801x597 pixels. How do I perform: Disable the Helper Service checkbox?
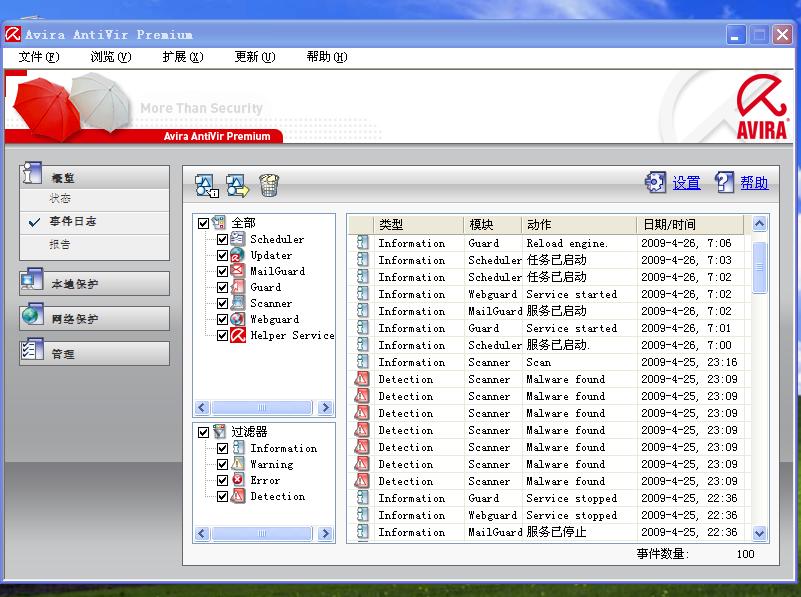pyautogui.click(x=222, y=336)
